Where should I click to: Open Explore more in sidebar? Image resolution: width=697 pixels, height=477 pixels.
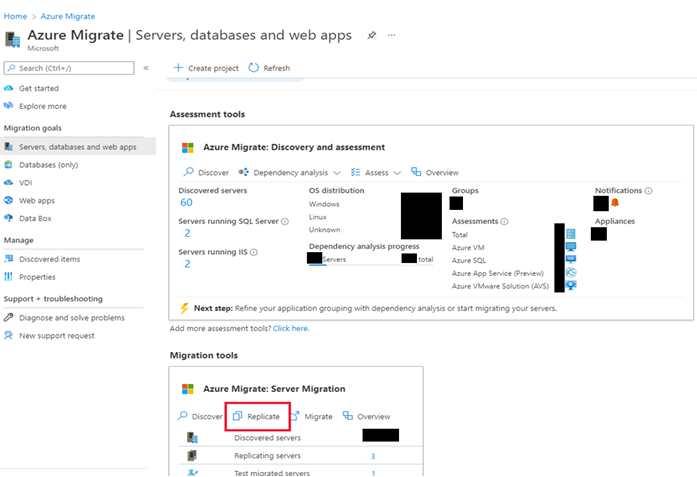click(43, 106)
